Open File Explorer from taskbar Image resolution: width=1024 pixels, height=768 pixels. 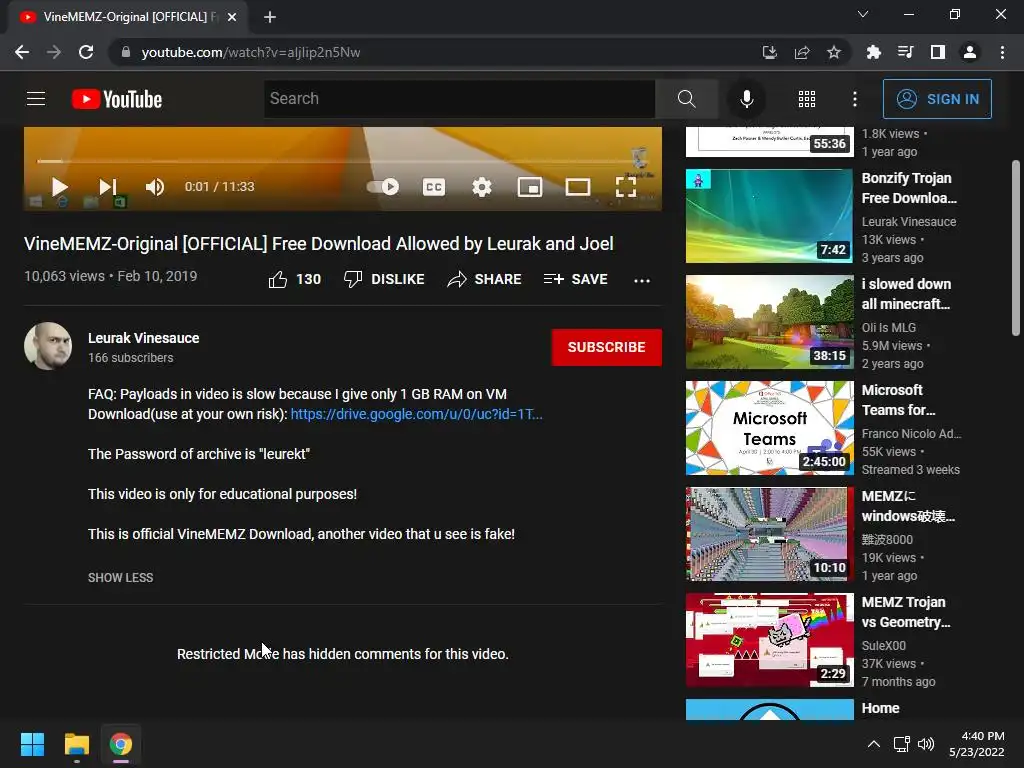[76, 744]
